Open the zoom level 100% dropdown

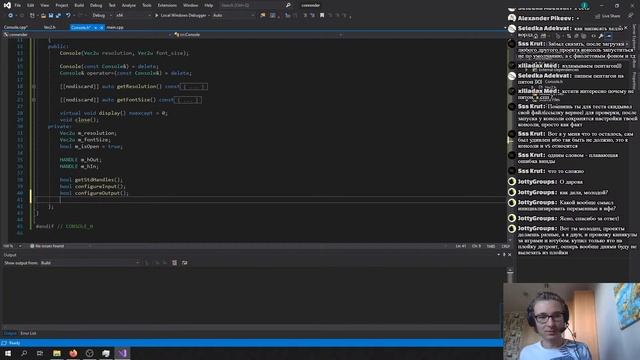(12, 246)
